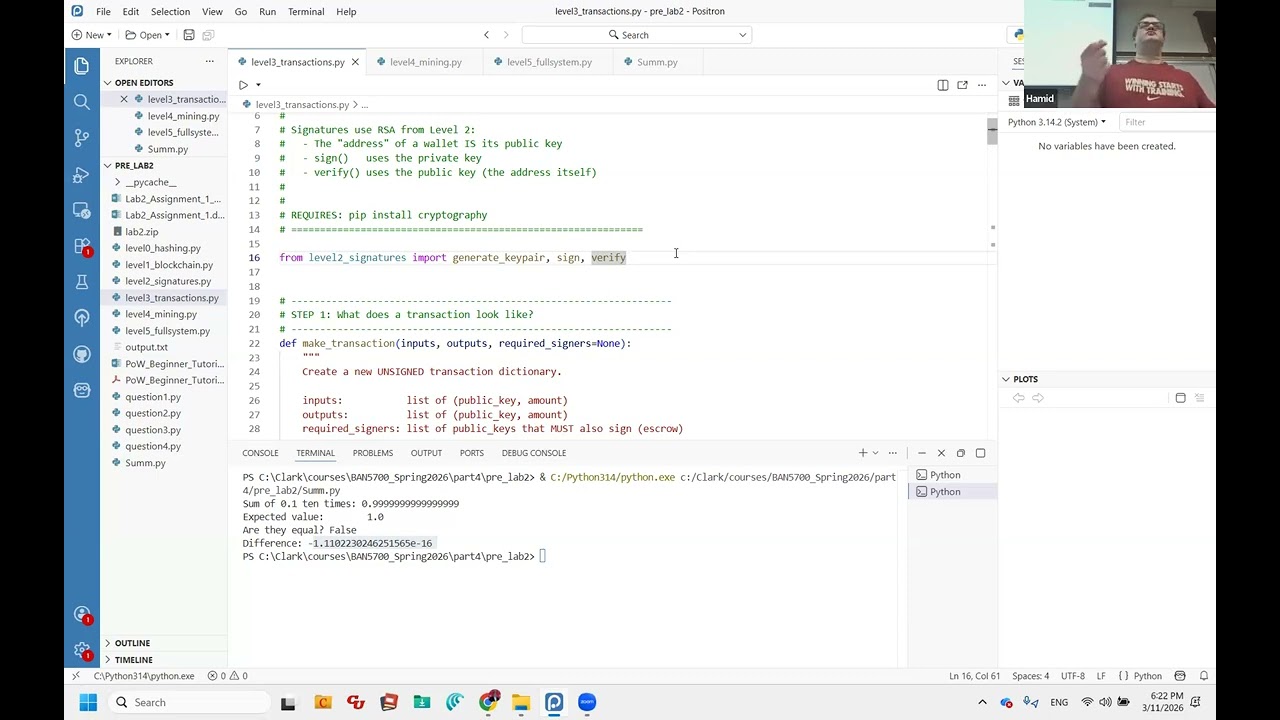
Task: Switch to the level4_mining.py editor tab
Action: pos(426,62)
